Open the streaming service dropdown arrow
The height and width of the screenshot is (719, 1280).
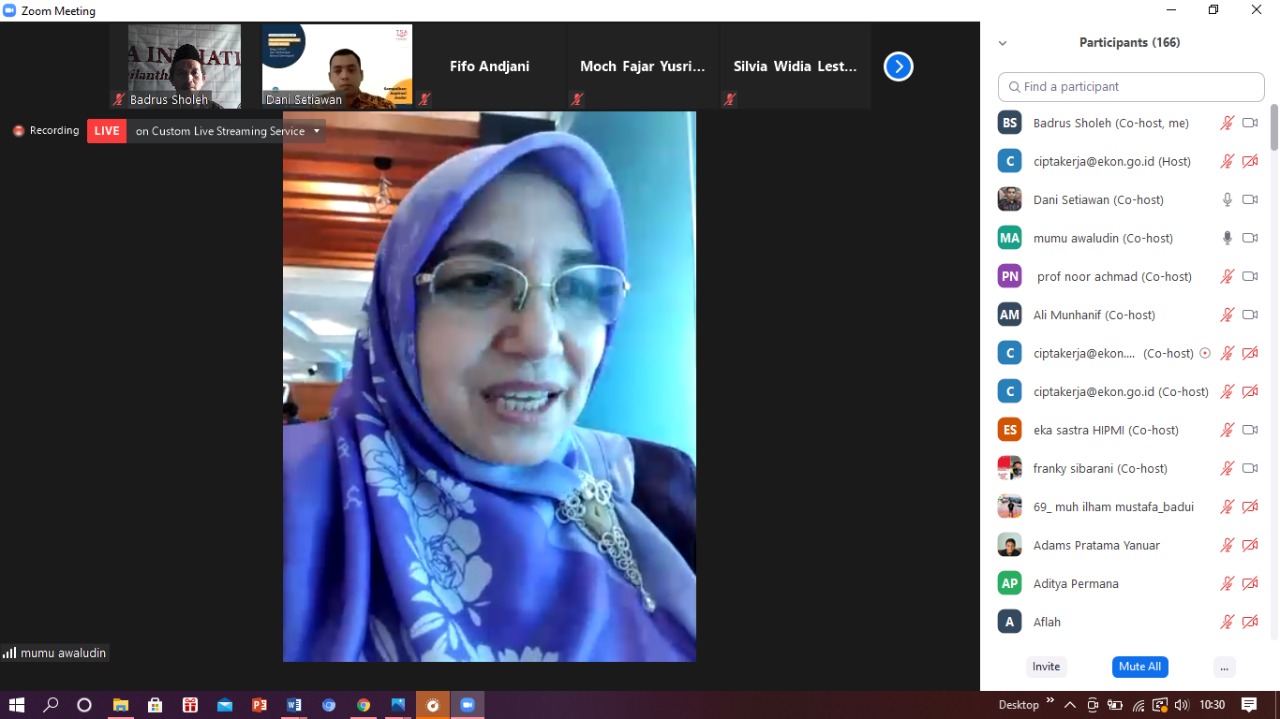tap(317, 131)
